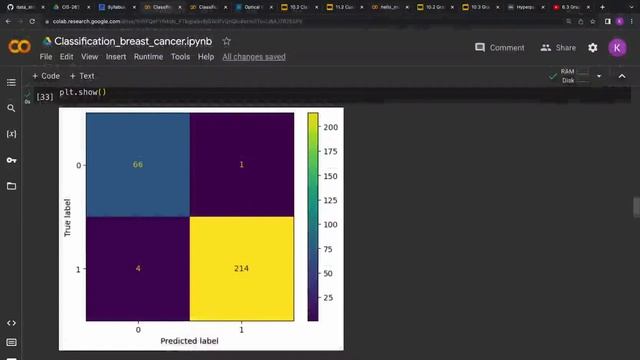Run cell number 33
Viewport: 640px width, 360px height.
point(45,97)
